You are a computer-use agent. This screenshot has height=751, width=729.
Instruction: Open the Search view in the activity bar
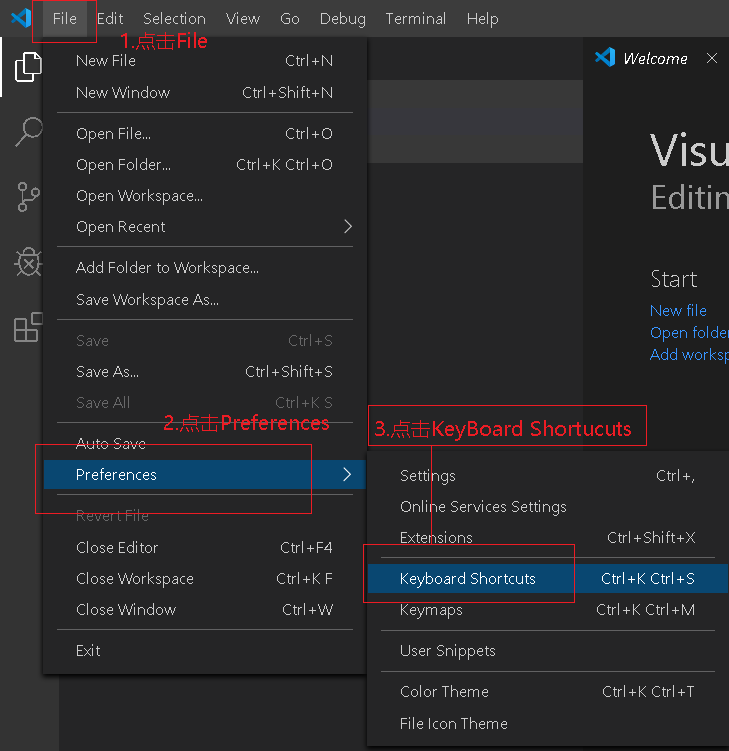pos(28,131)
